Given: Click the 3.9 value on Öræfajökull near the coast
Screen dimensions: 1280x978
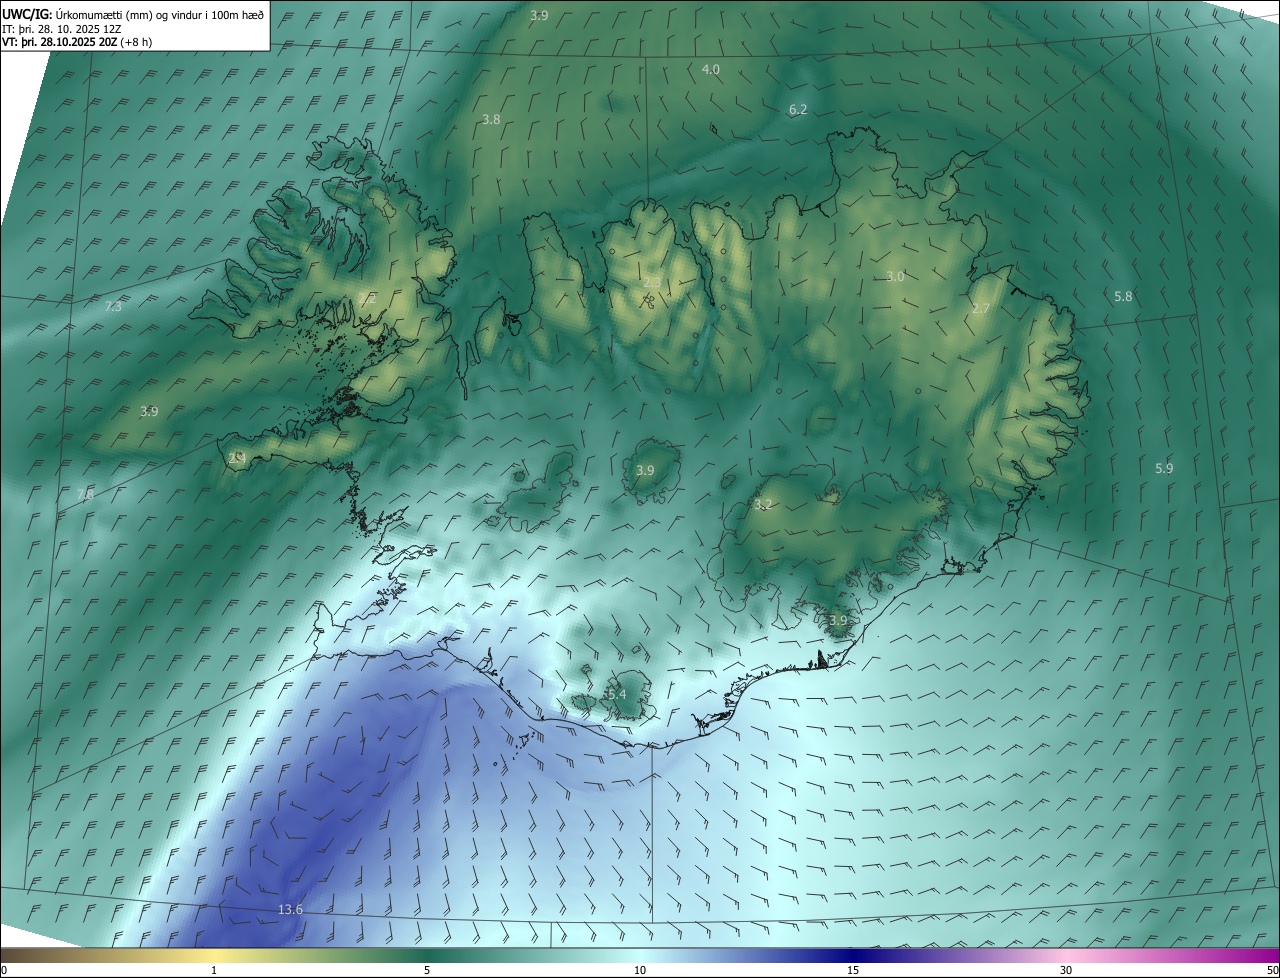Looking at the screenshot, I should tap(838, 620).
